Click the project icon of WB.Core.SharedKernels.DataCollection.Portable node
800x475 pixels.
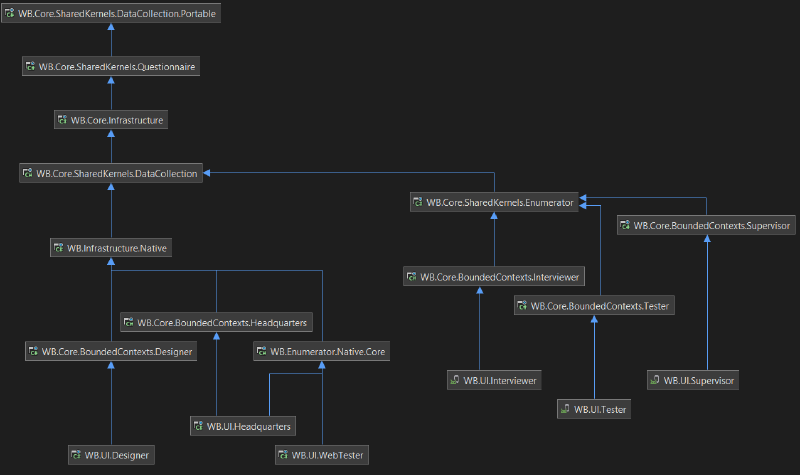pyautogui.click(x=11, y=14)
